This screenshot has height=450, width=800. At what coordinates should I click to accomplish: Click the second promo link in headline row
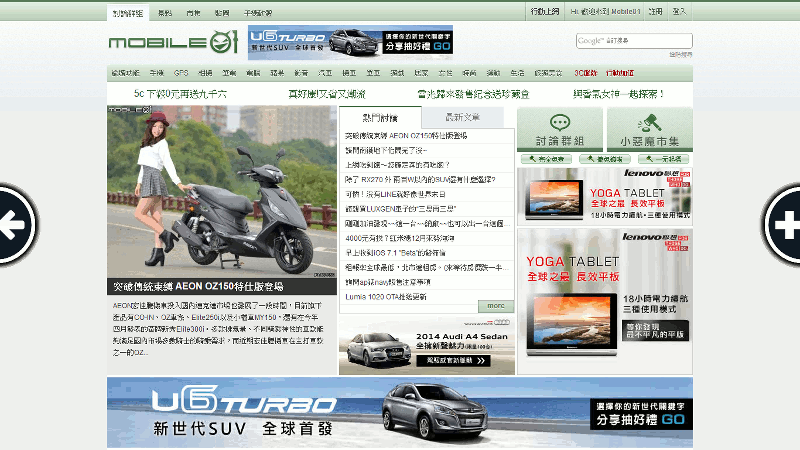[327, 94]
